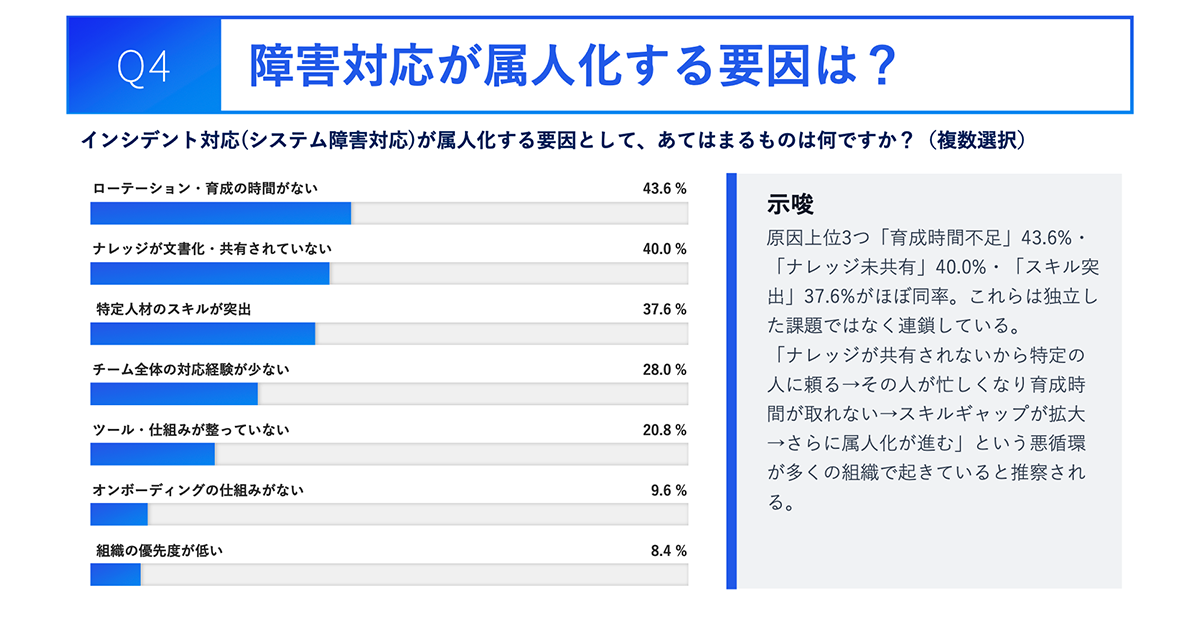Click the チーム全体の対応経験が少ない label
The width and height of the screenshot is (1200, 630).
[x=191, y=369]
